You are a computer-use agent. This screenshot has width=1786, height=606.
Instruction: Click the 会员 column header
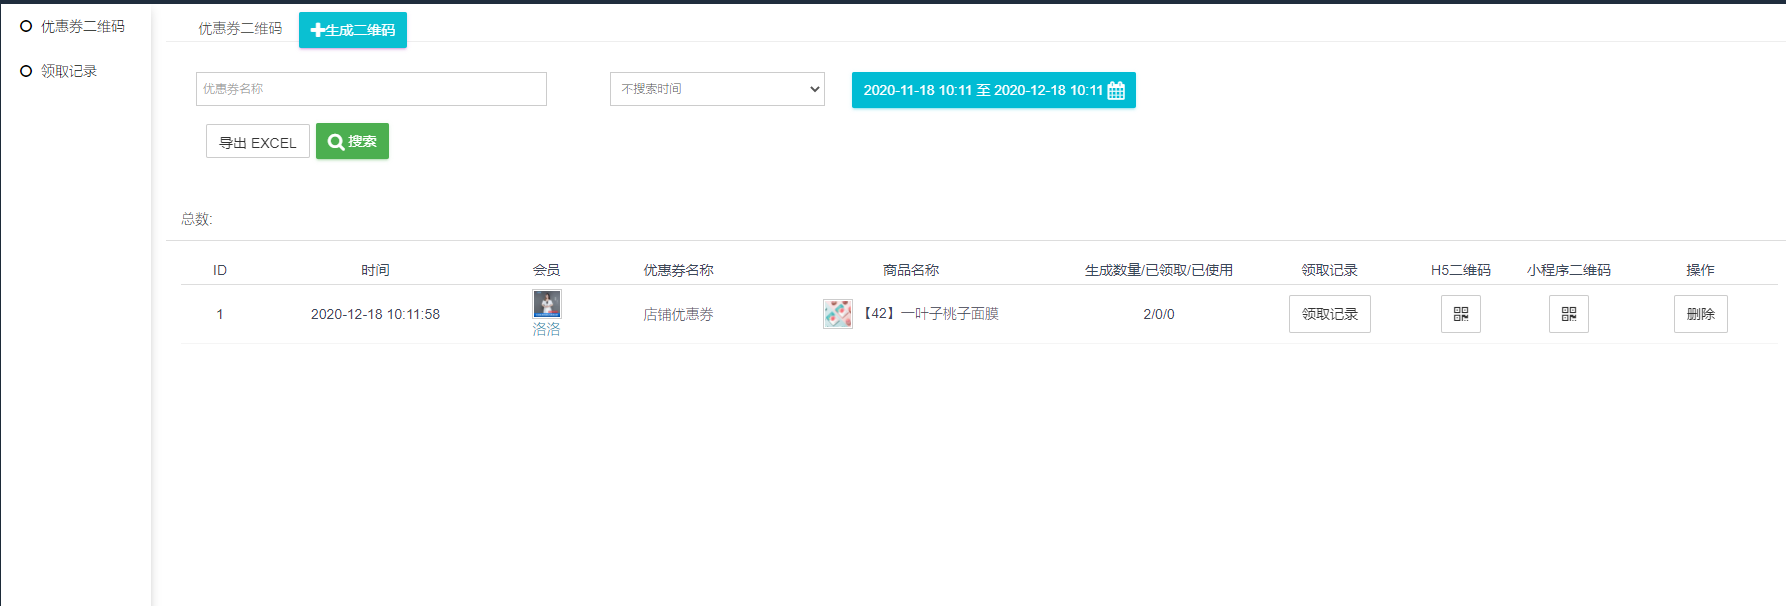coord(546,270)
